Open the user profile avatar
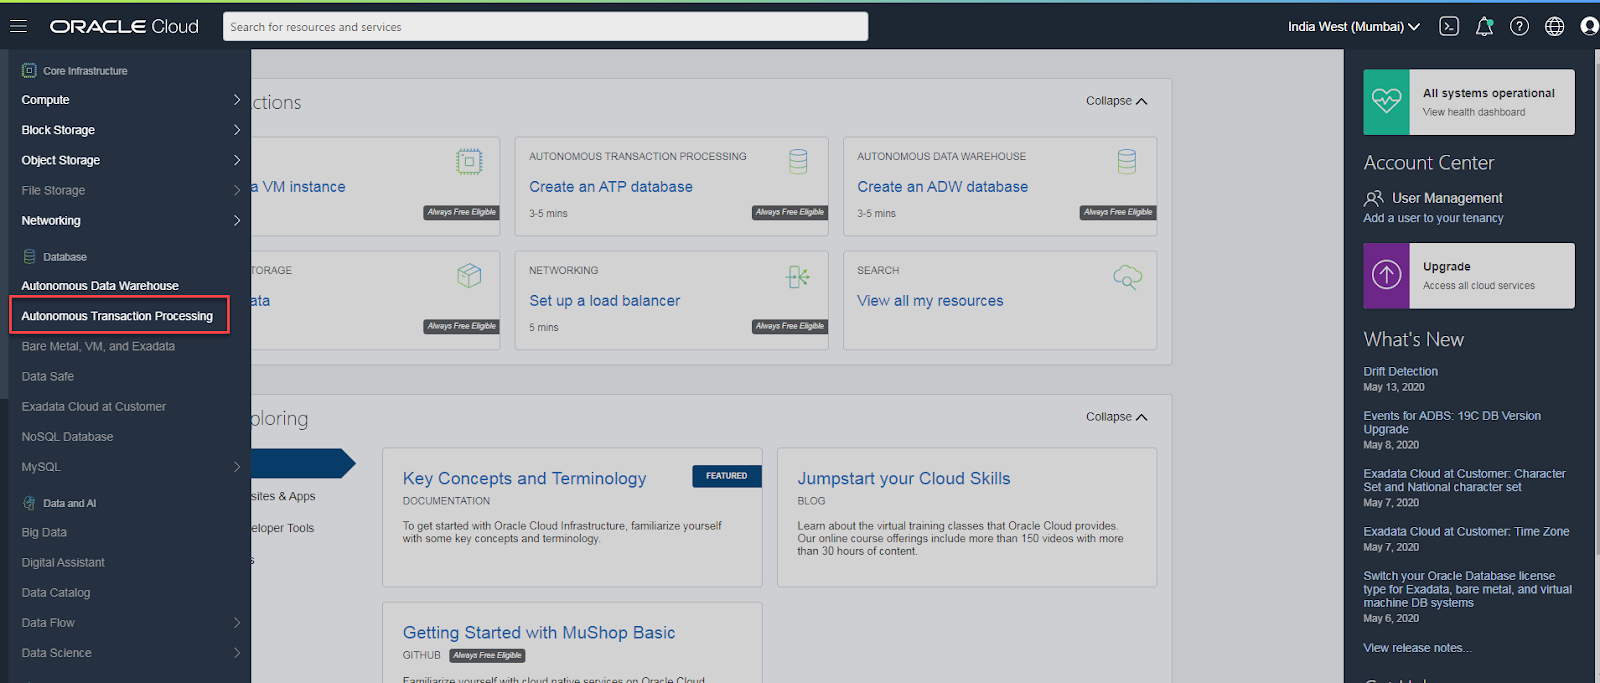The image size is (1600, 683). 1589,26
